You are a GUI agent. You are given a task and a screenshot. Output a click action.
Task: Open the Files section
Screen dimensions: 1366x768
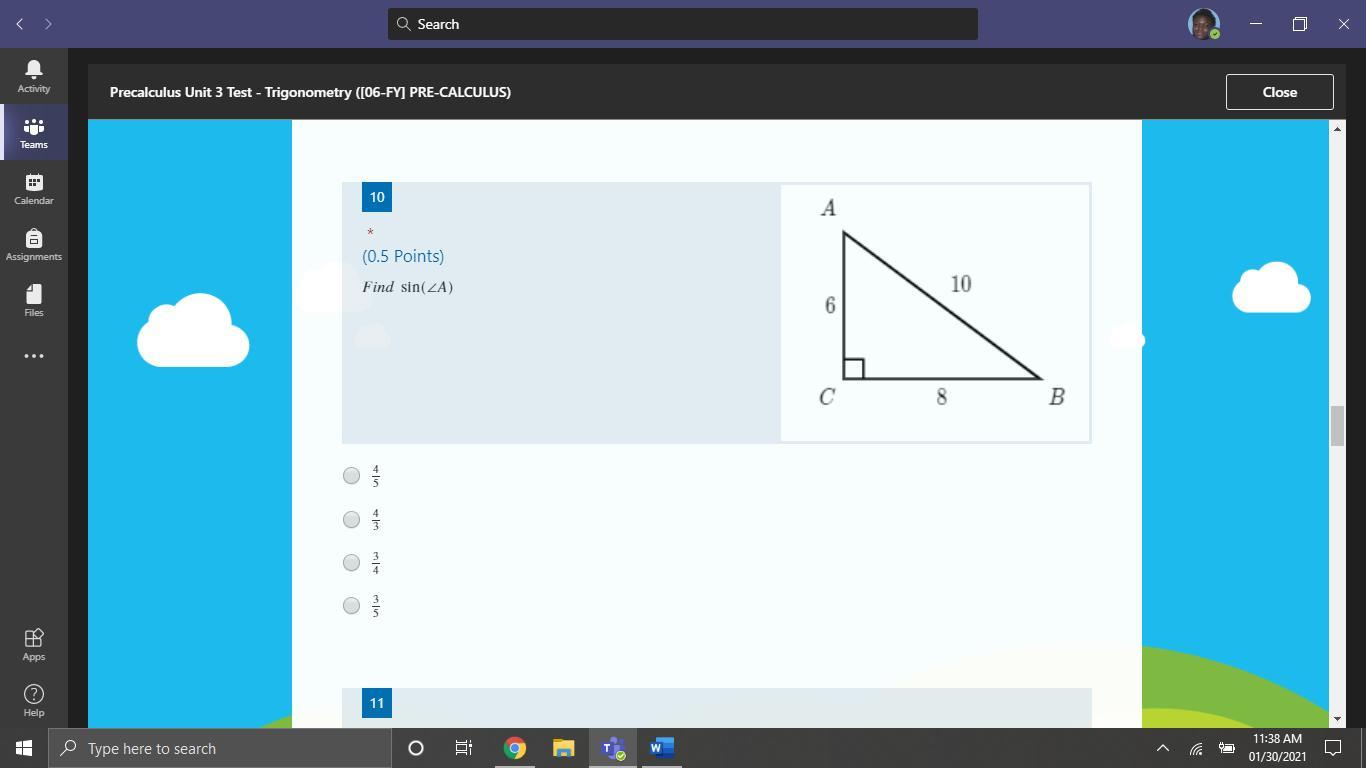click(x=34, y=300)
